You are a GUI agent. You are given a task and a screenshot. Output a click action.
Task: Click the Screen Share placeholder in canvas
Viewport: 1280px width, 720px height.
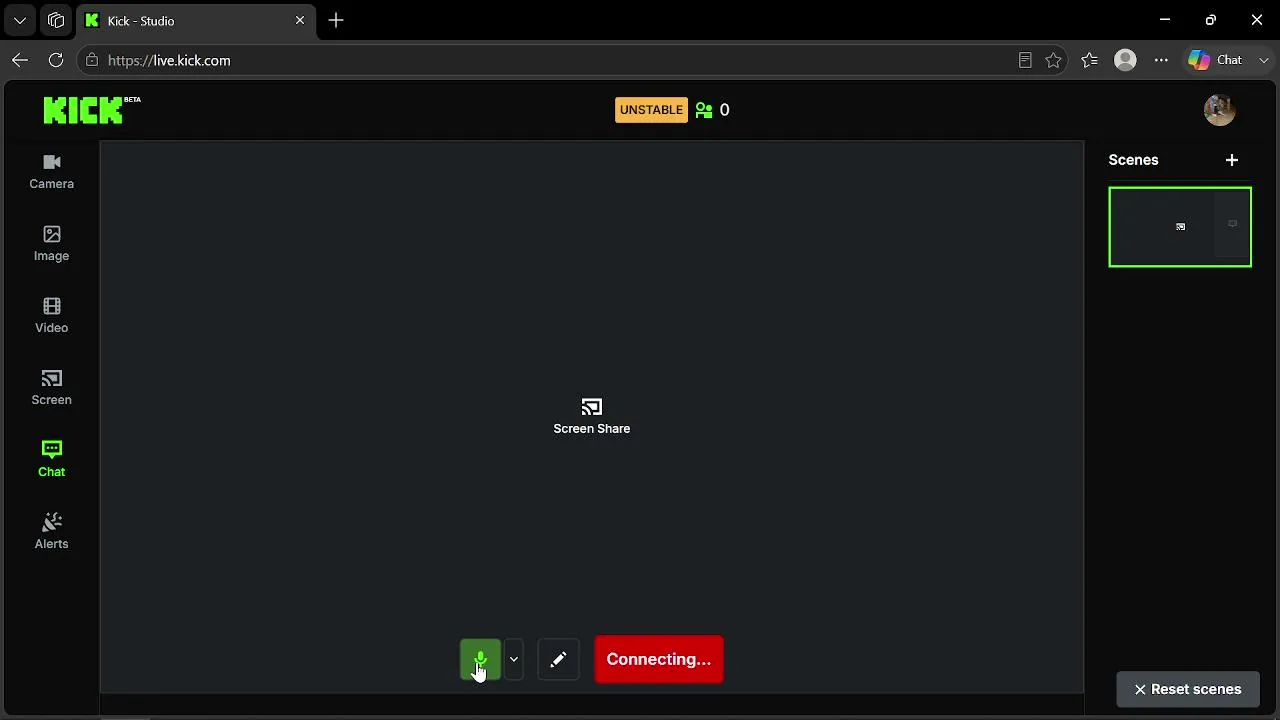(x=592, y=417)
